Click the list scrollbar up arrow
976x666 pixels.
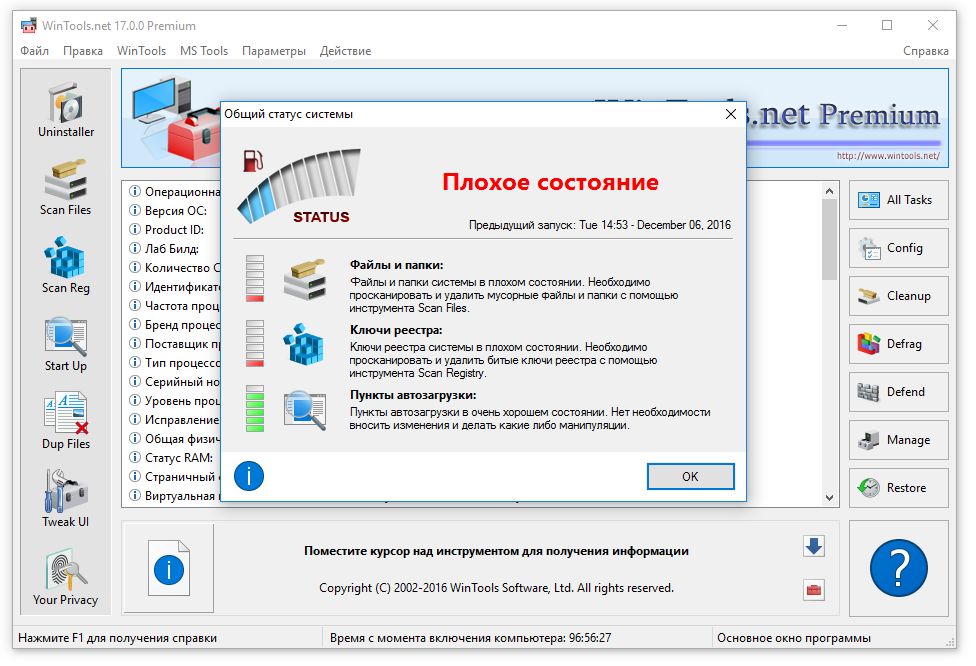pyautogui.click(x=829, y=191)
